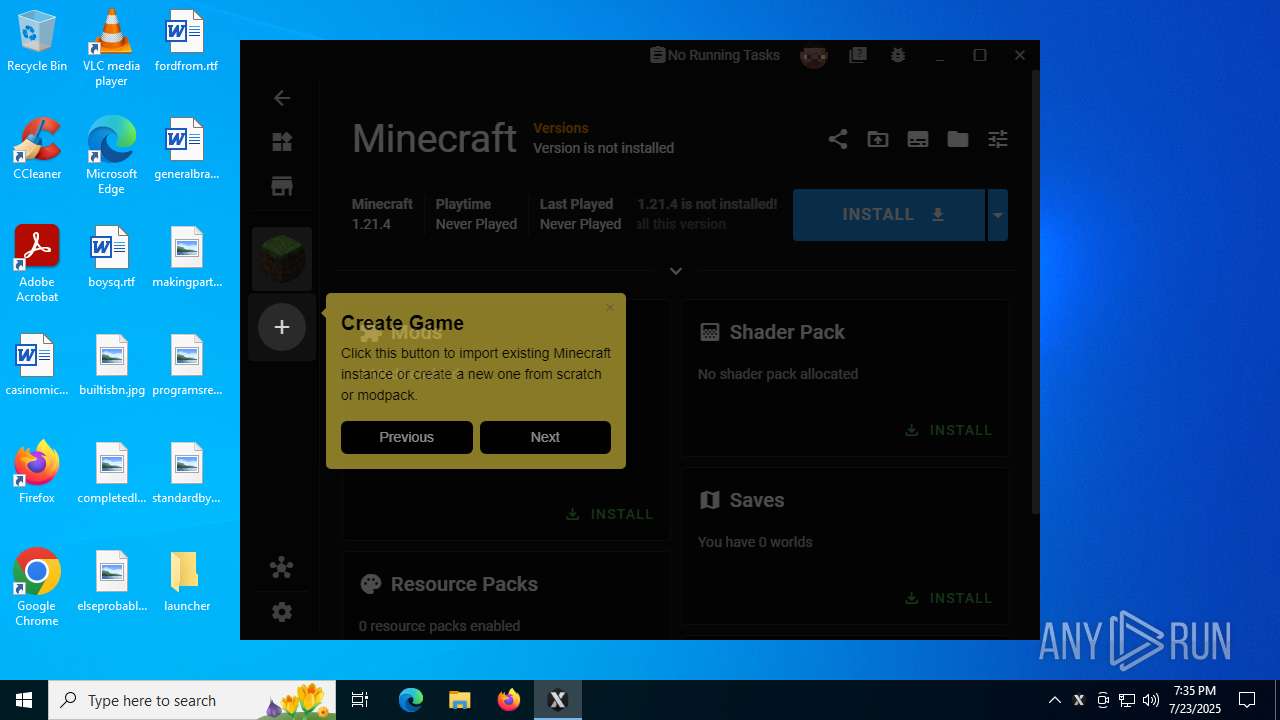Click the export folder-upload icon

[878, 139]
